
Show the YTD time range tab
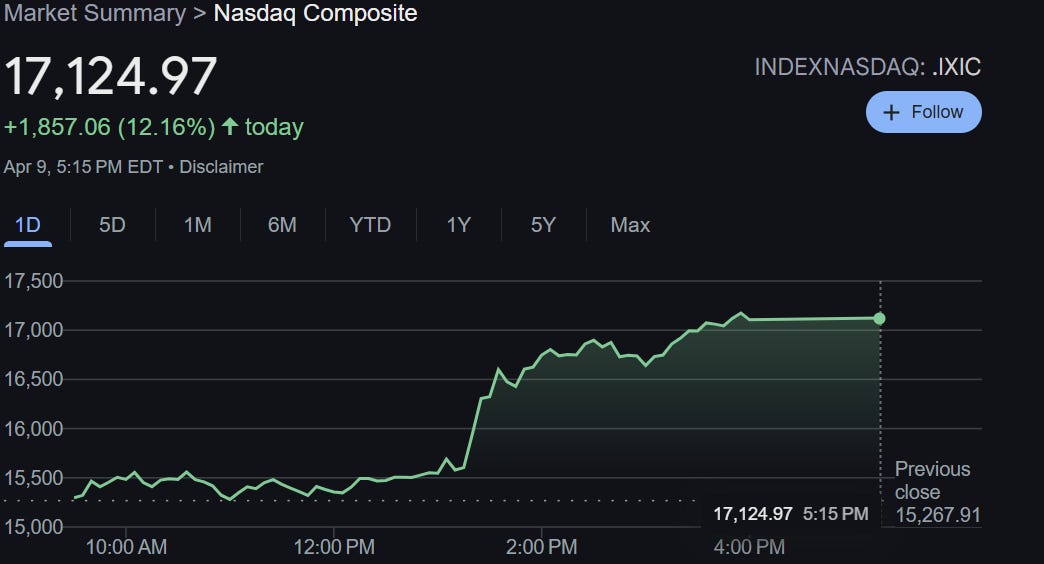pos(370,225)
